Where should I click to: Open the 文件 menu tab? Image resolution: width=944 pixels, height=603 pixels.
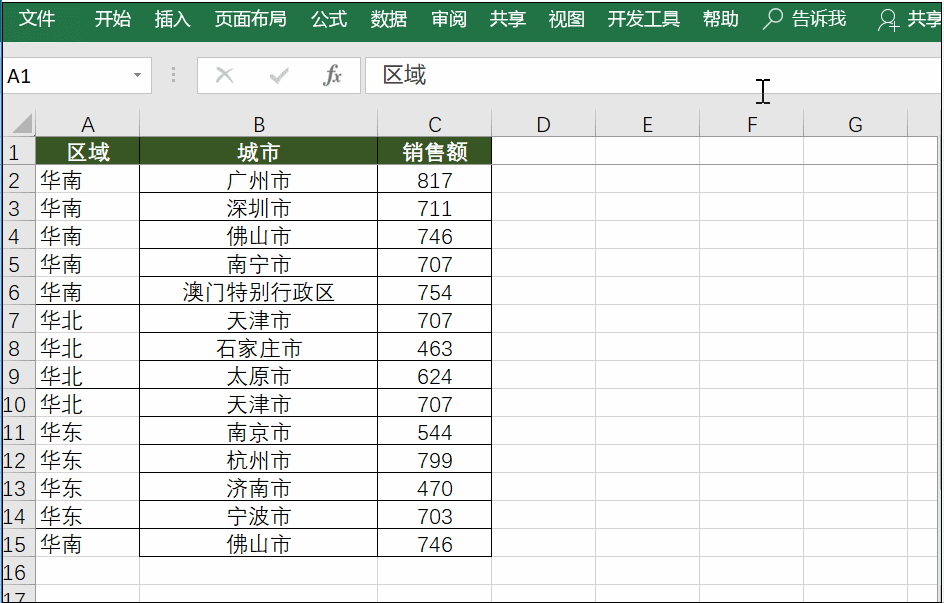(37, 19)
